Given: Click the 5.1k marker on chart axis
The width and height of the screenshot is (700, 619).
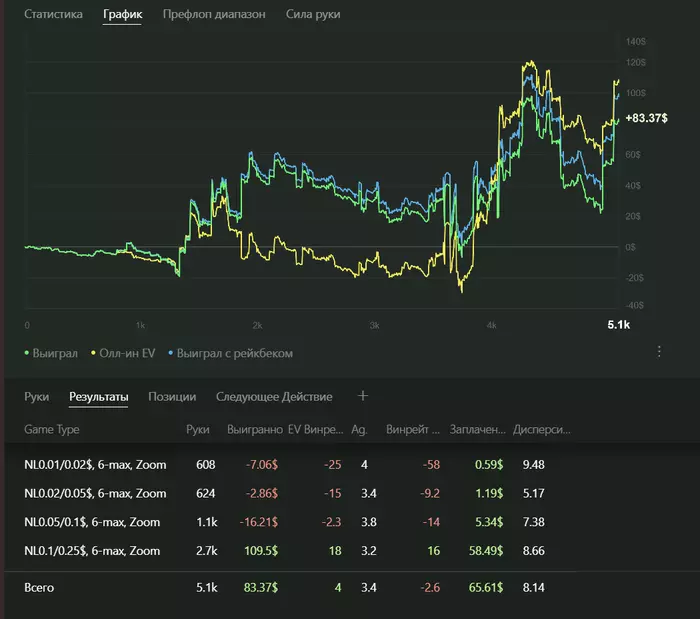Looking at the screenshot, I should [620, 325].
